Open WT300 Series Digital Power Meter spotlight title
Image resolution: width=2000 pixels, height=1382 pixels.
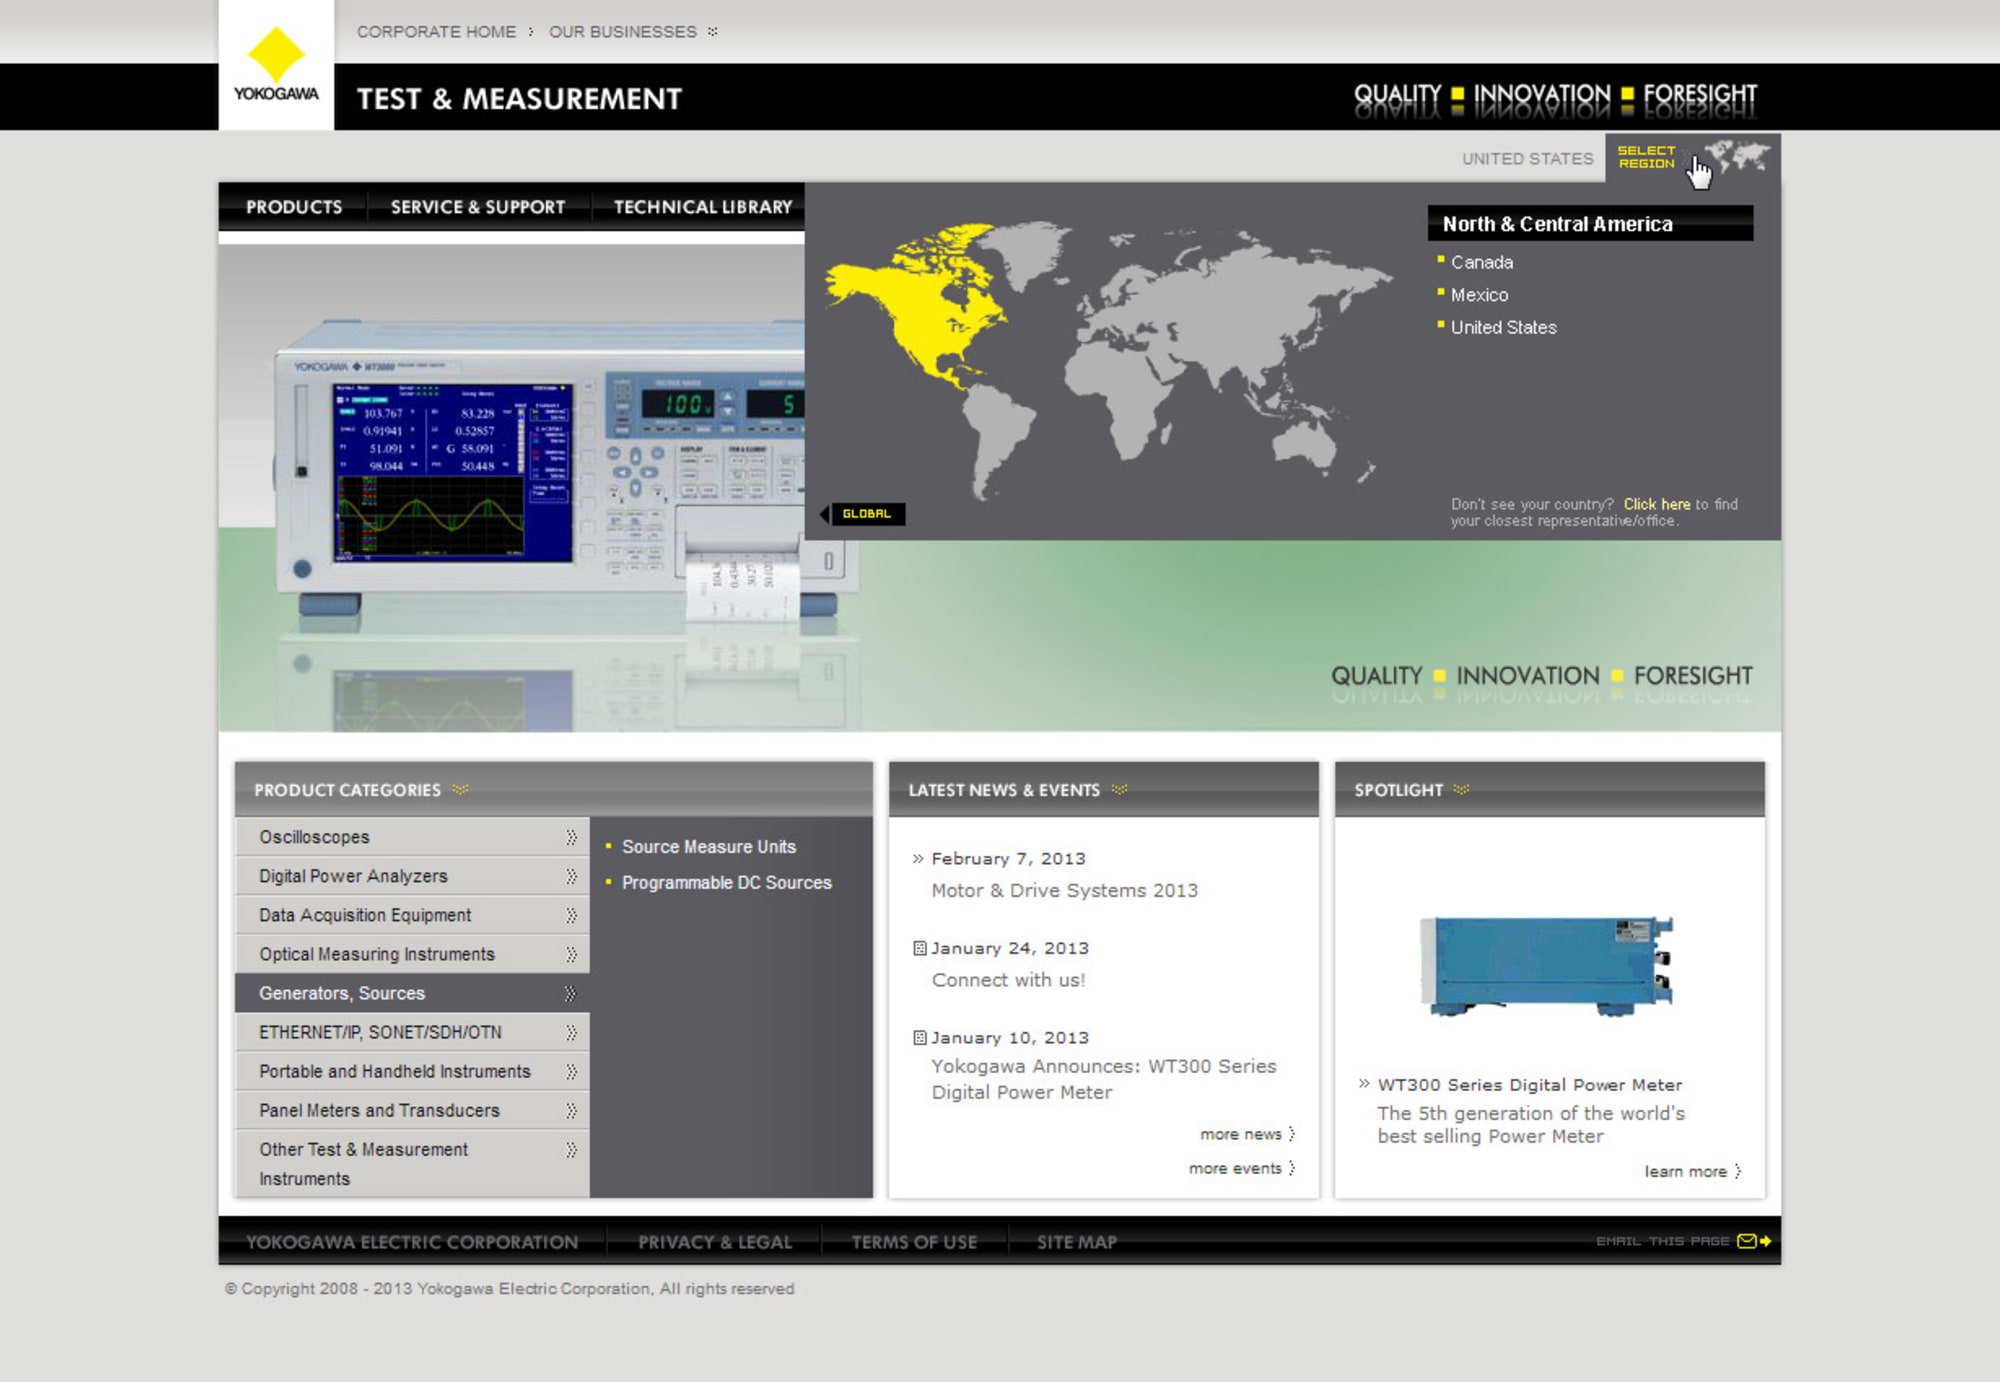pyautogui.click(x=1529, y=1085)
